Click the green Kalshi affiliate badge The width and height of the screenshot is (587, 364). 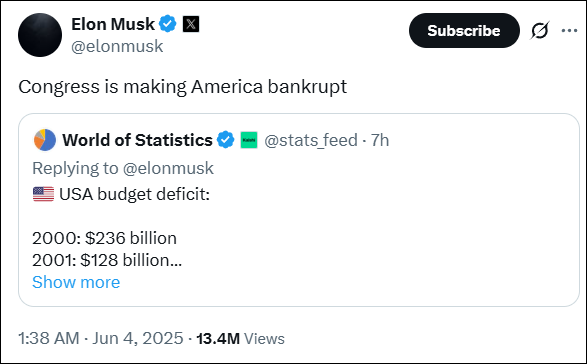tap(249, 140)
